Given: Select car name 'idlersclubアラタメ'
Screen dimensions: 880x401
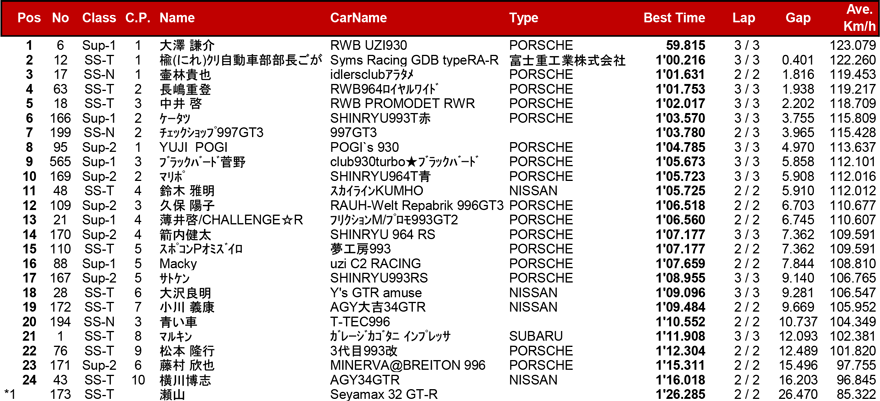Looking at the screenshot, I should (374, 75).
